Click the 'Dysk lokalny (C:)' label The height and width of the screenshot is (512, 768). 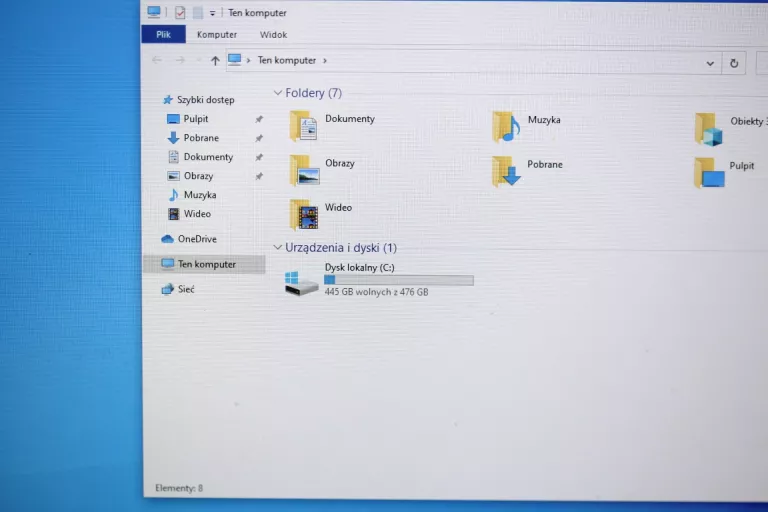click(360, 268)
